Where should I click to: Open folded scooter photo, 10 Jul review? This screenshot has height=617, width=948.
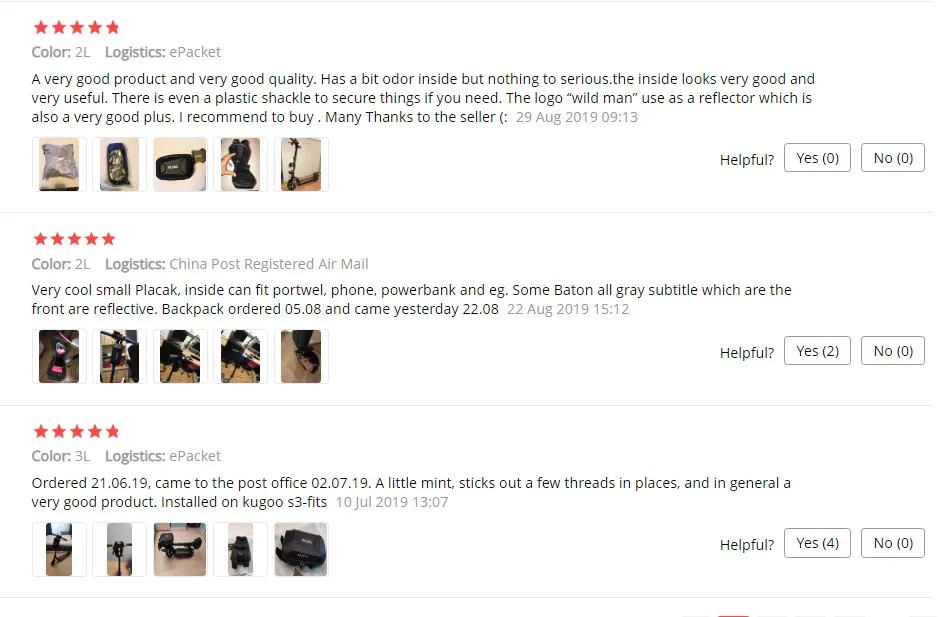[x=180, y=549]
